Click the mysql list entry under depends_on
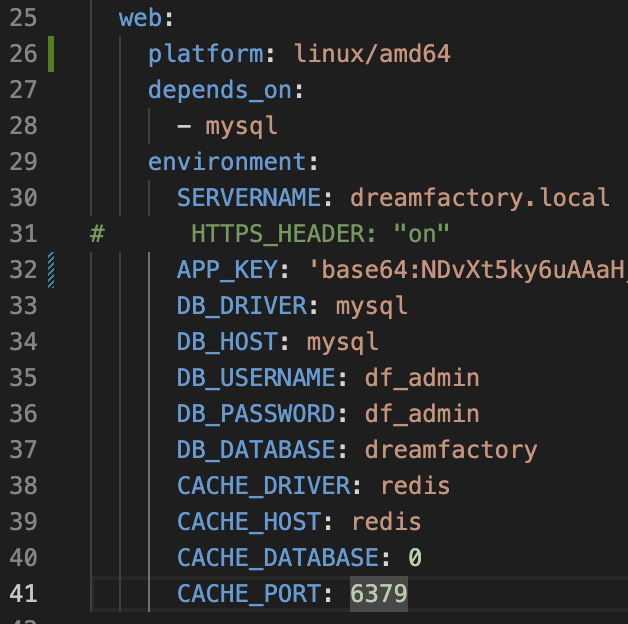Image resolution: width=628 pixels, height=624 pixels. point(241,125)
